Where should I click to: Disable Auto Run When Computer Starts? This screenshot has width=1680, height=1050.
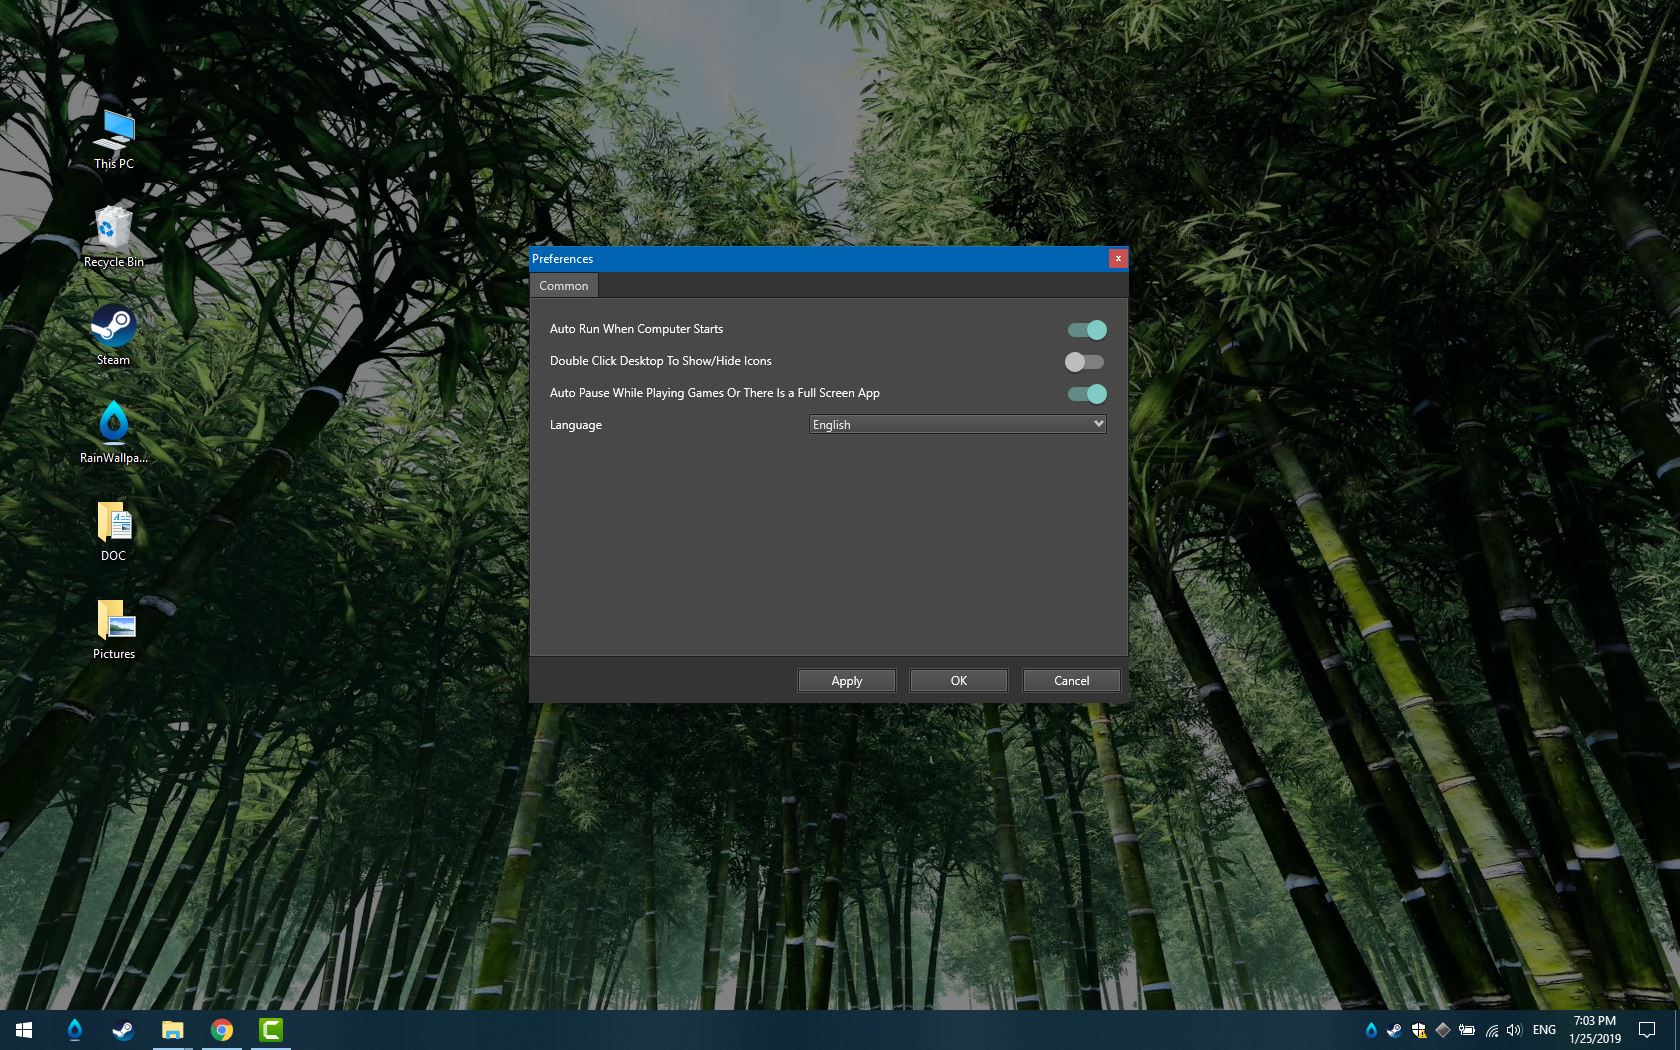(x=1087, y=329)
